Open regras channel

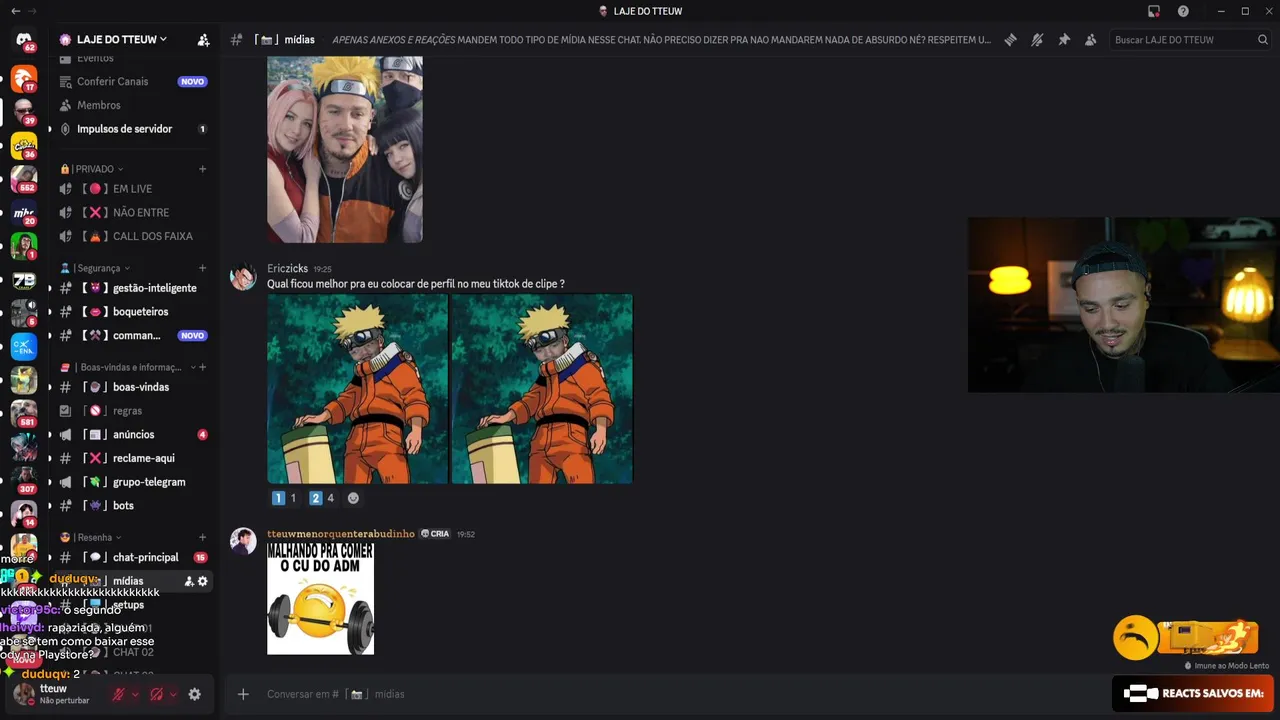click(133, 411)
